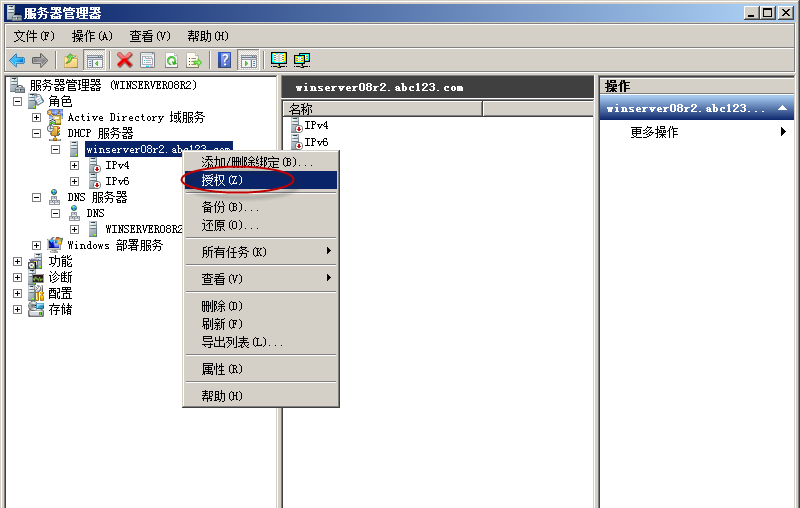The height and width of the screenshot is (508, 800).
Task: Expand Active Directory 域服务 node
Action: [37, 117]
